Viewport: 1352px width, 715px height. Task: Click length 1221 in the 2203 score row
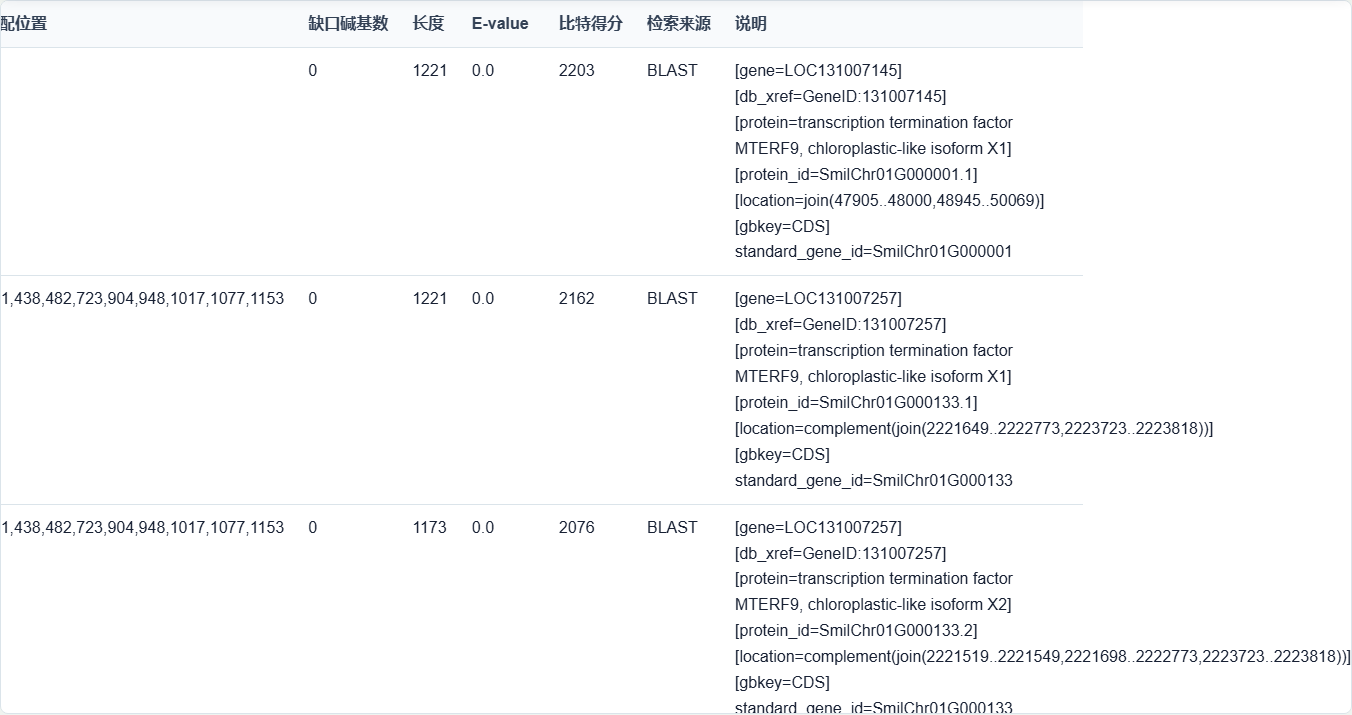click(430, 71)
